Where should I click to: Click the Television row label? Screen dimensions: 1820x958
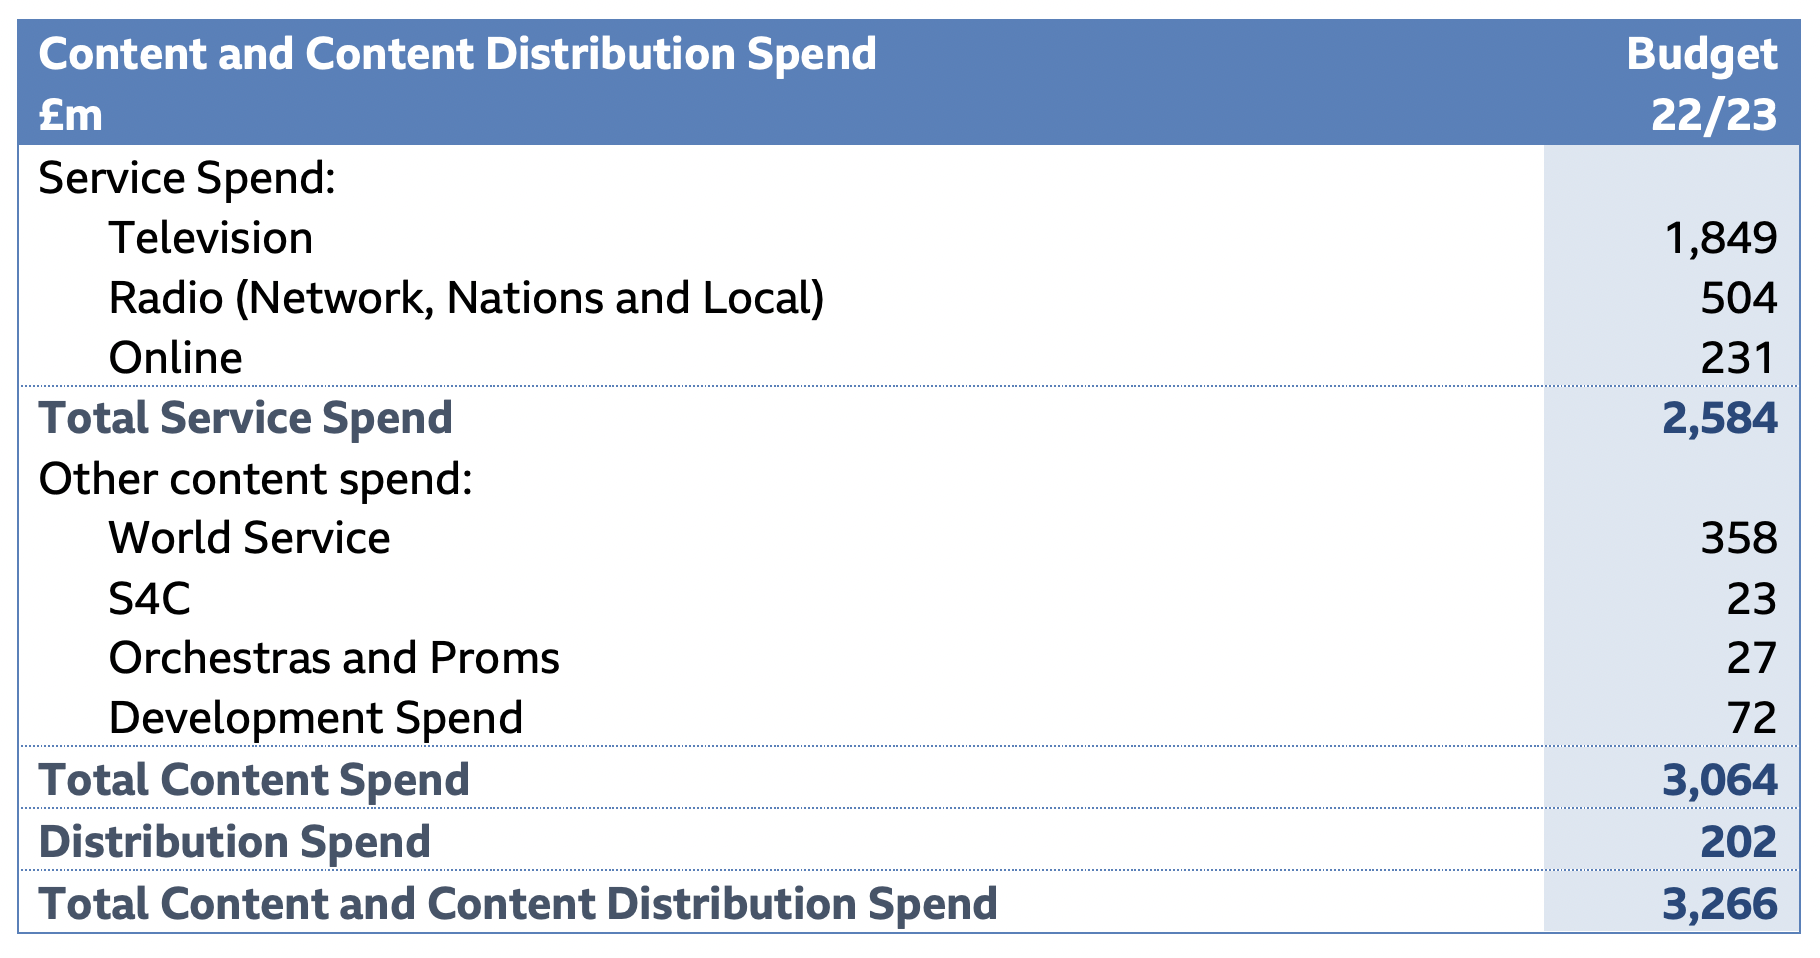tap(210, 239)
